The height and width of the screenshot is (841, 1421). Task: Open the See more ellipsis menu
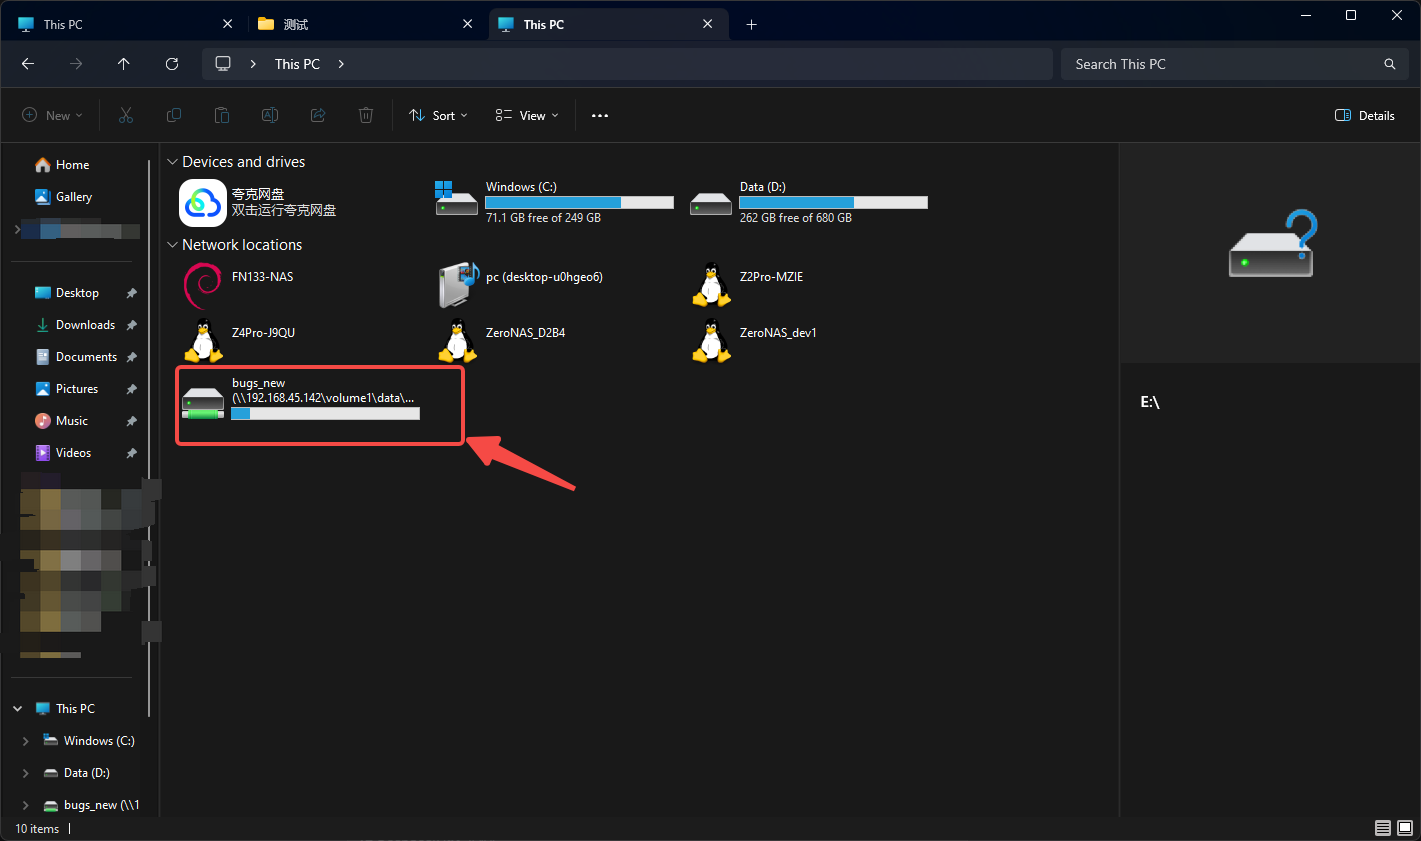click(x=600, y=116)
